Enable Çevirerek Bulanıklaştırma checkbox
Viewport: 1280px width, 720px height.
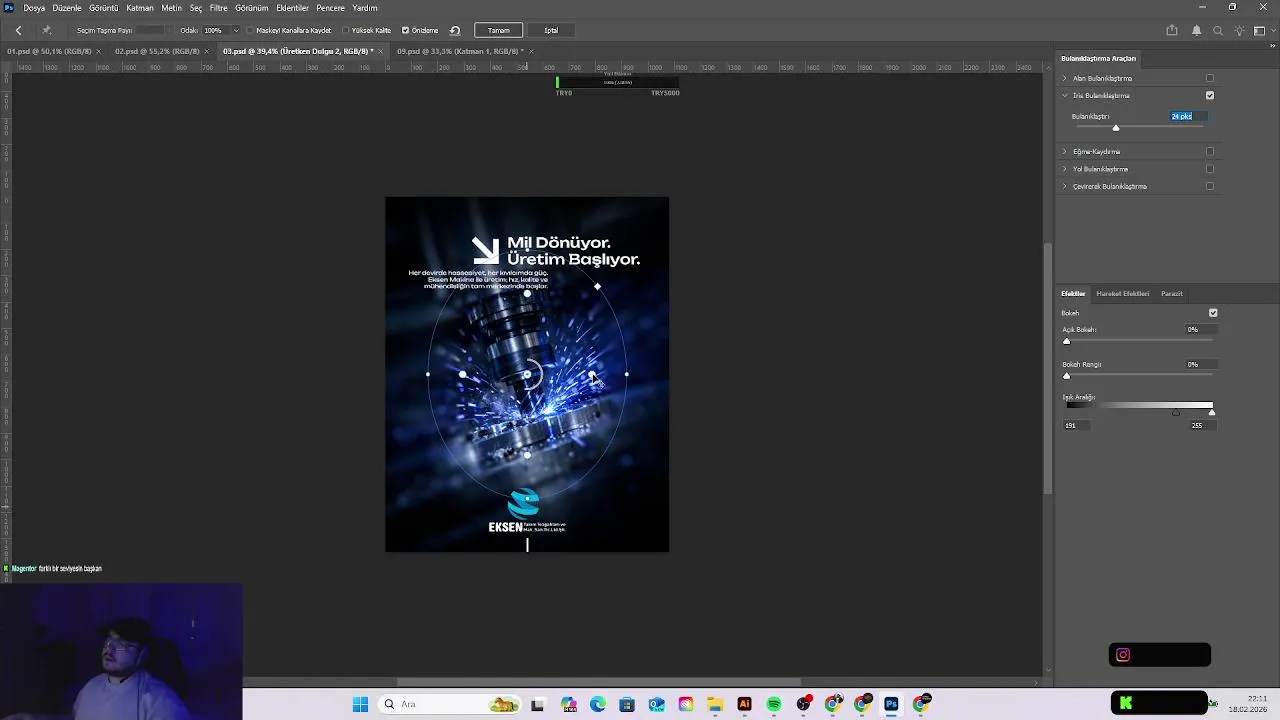tap(1210, 186)
